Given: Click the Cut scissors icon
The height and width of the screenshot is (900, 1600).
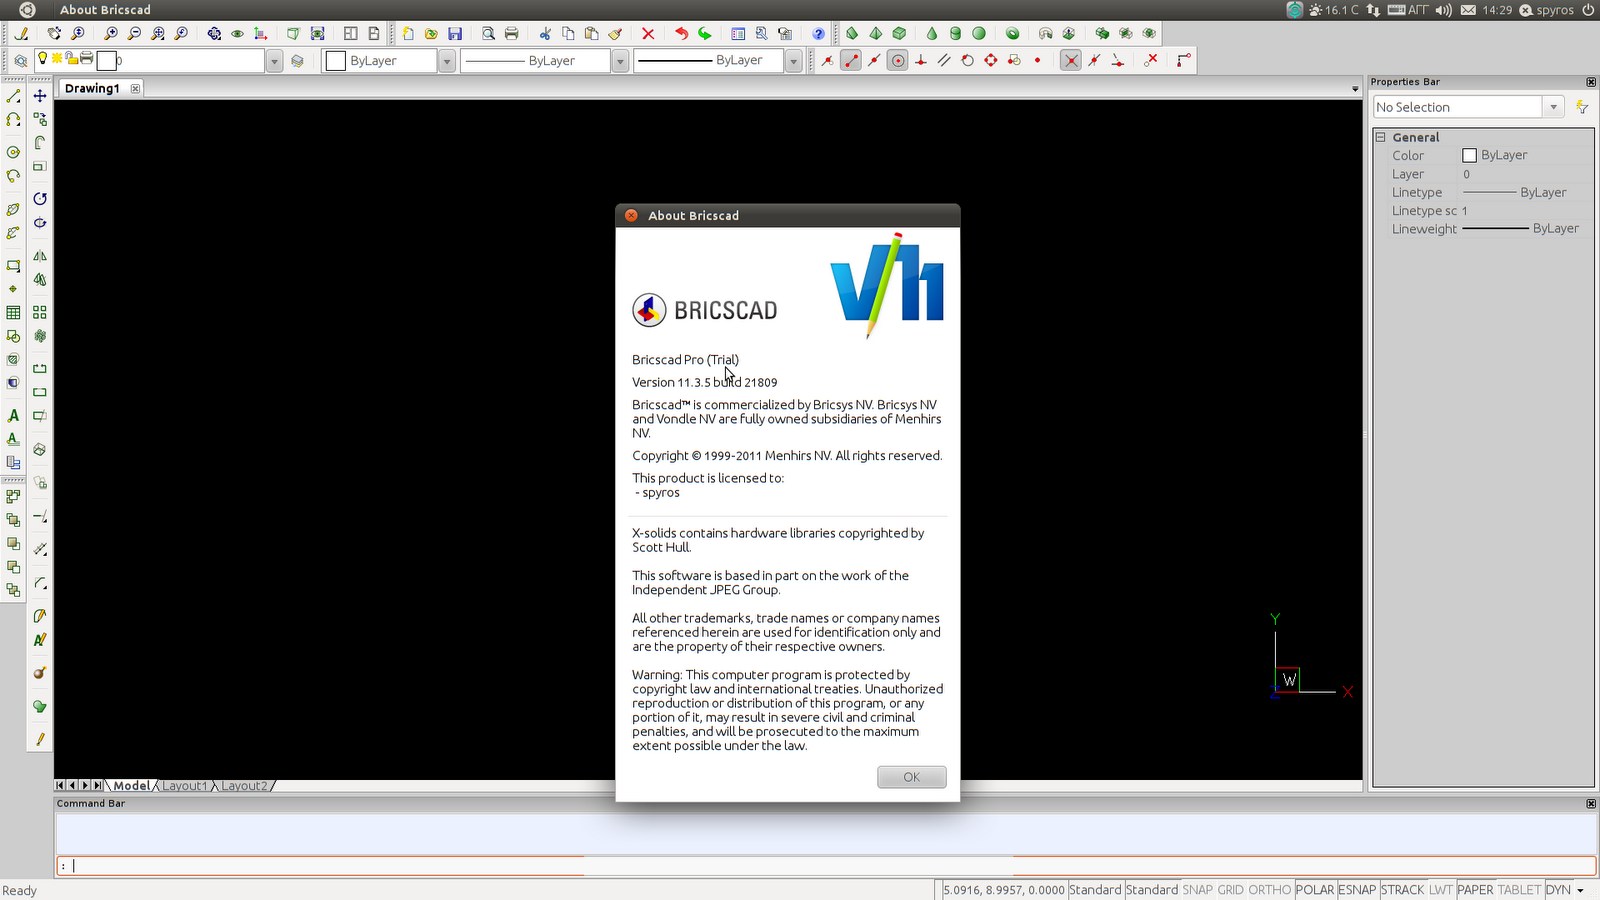Looking at the screenshot, I should pos(545,33).
